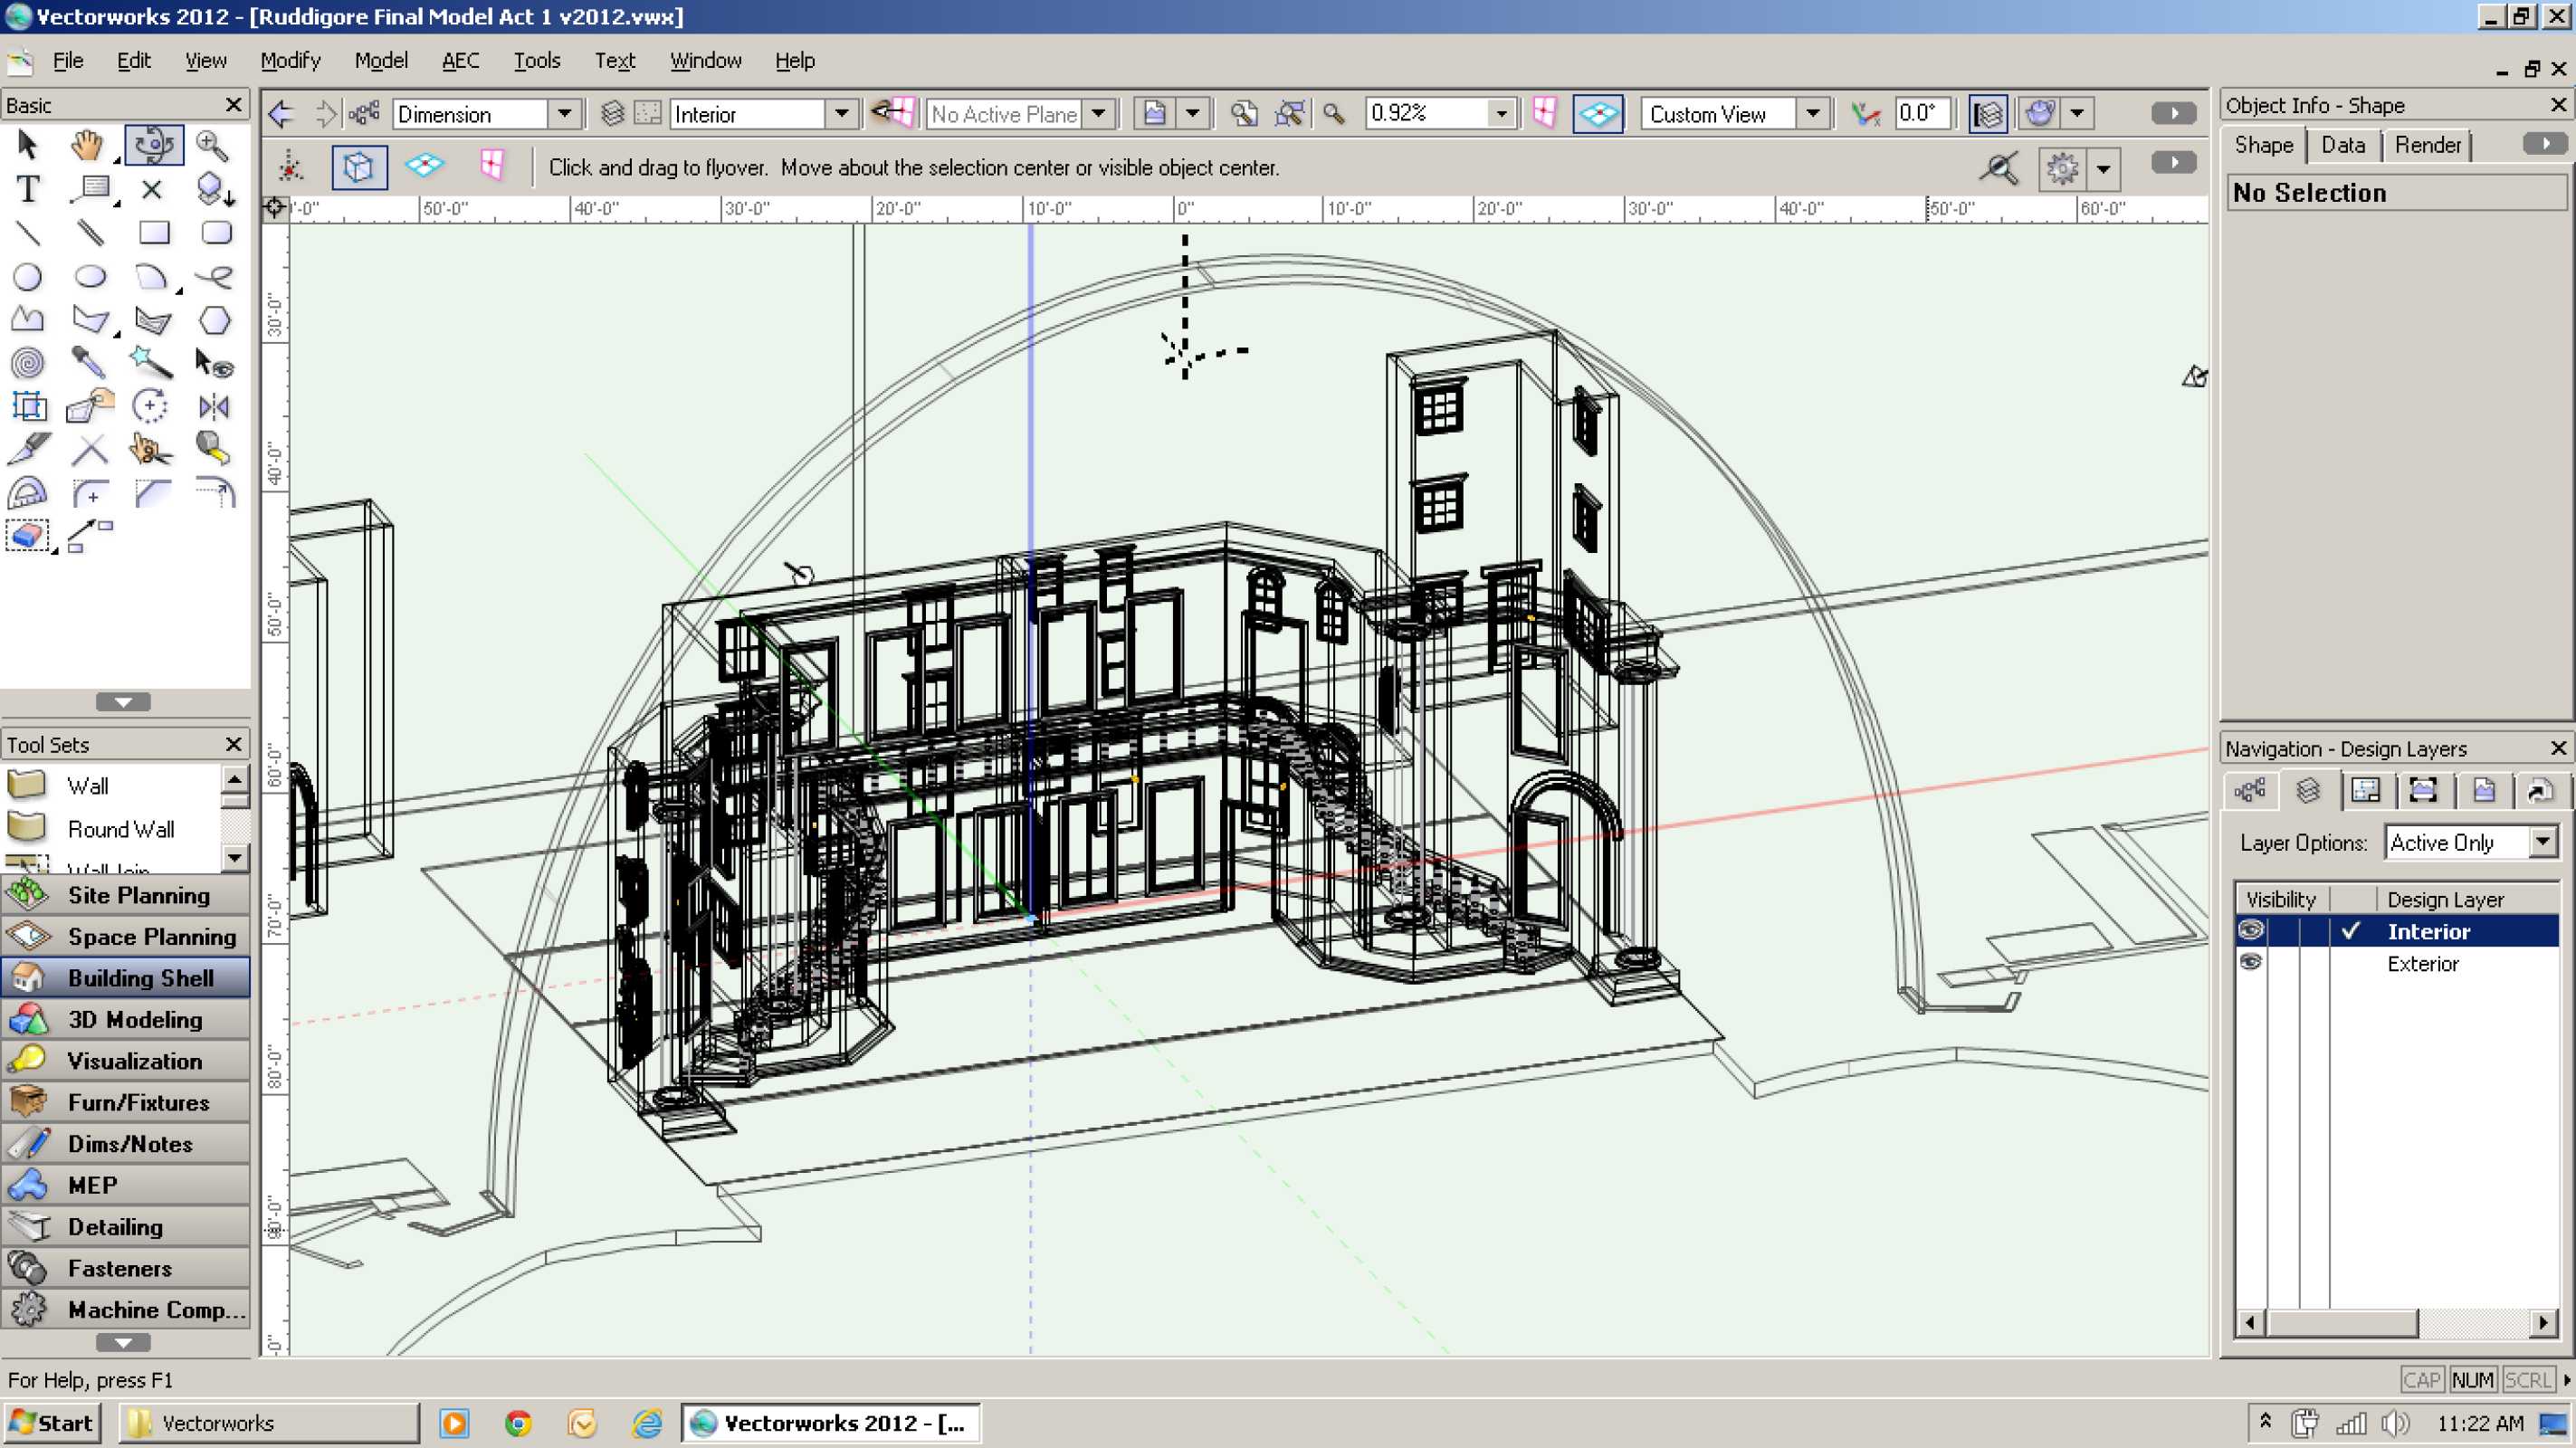Open the Dimension class dropdown
This screenshot has width=2576, height=1448.
point(565,114)
